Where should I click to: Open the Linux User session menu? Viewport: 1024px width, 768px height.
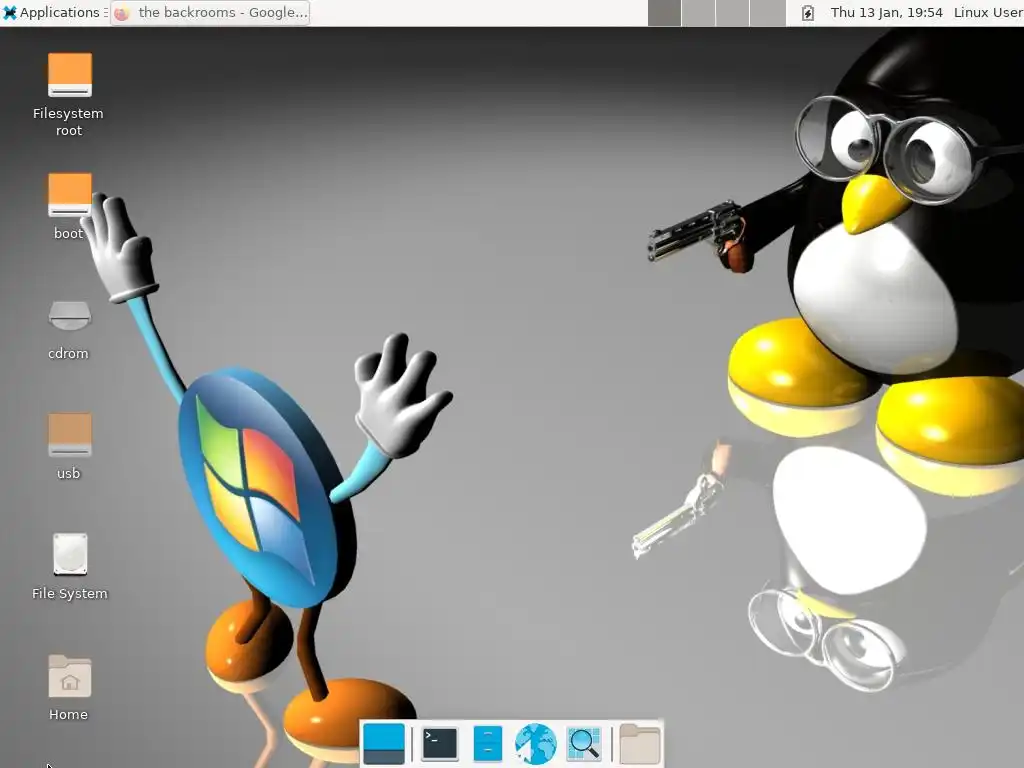coord(988,12)
